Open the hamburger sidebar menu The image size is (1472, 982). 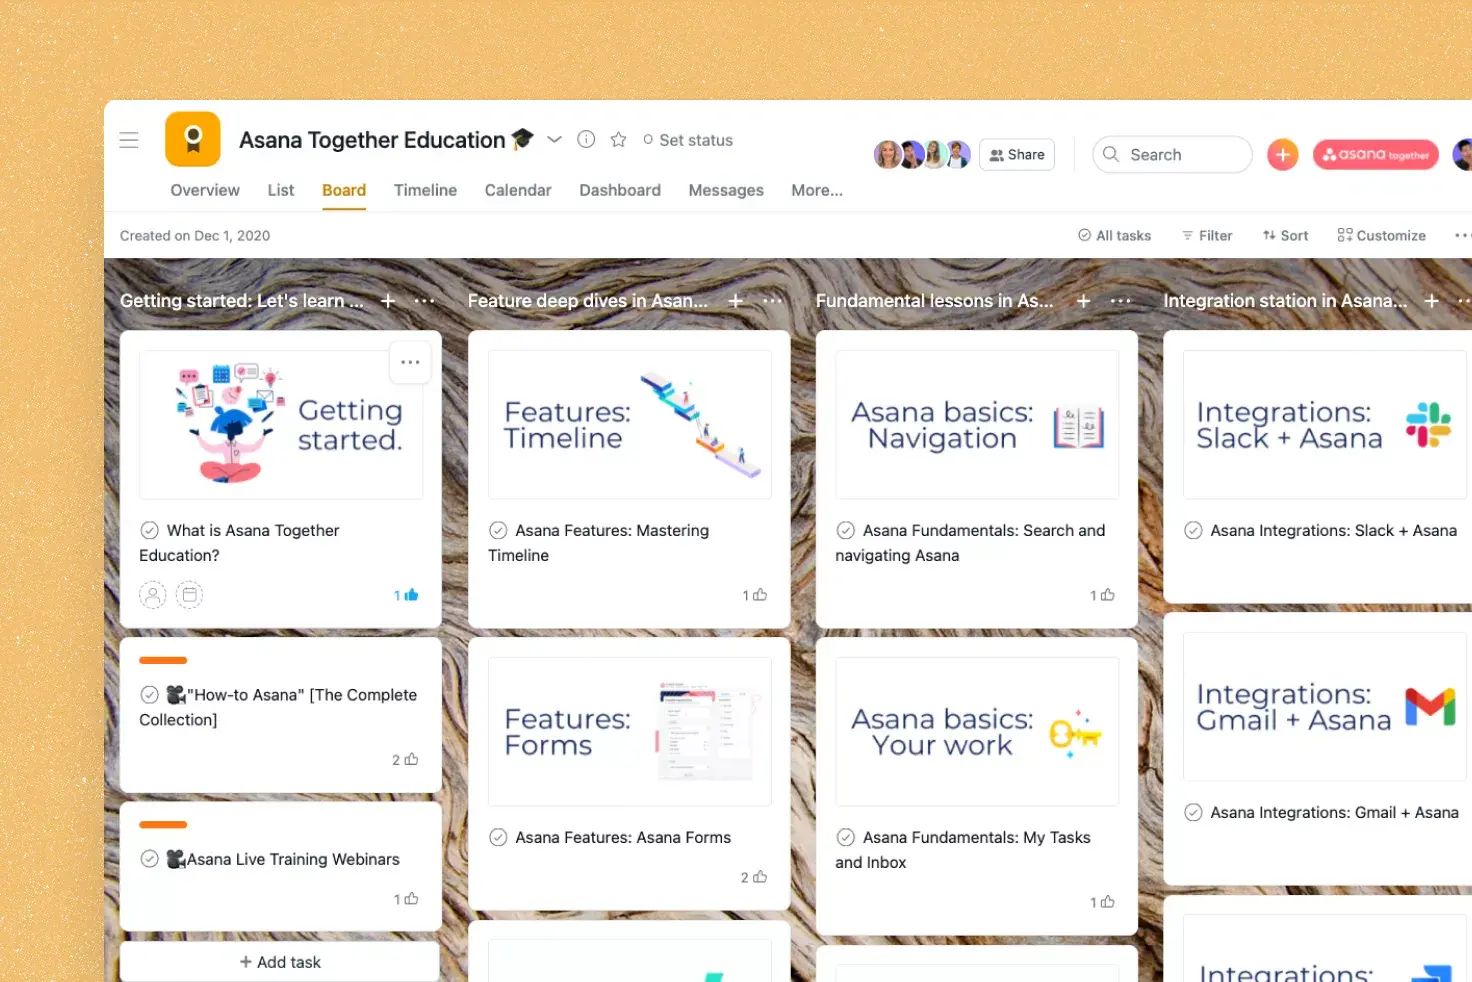(129, 140)
